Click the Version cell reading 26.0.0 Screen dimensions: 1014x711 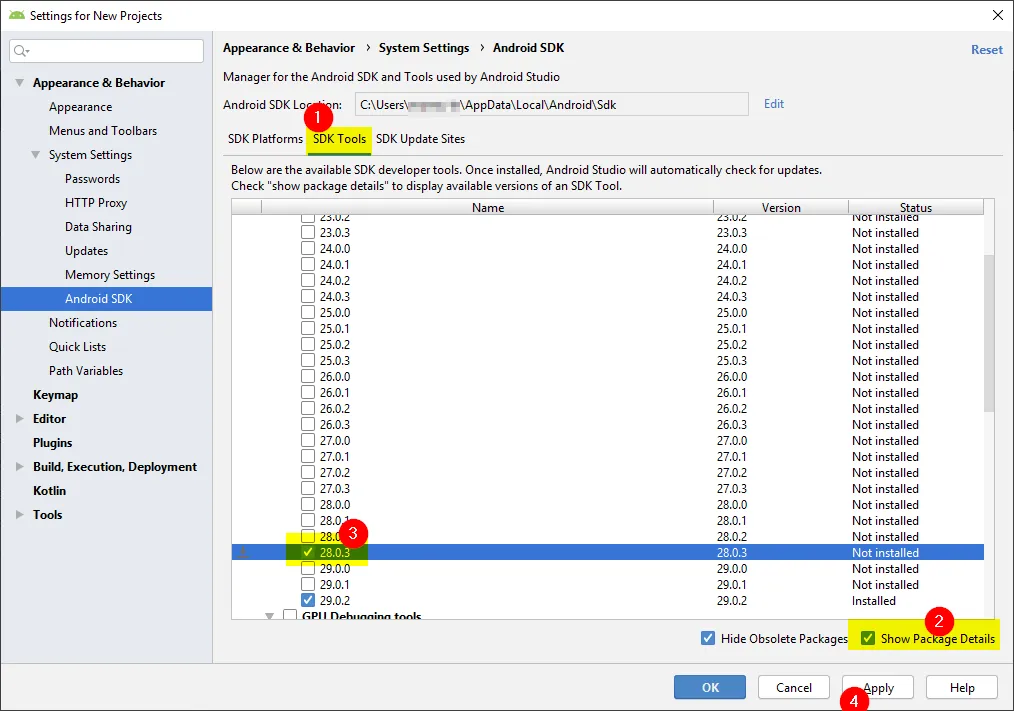click(732, 377)
